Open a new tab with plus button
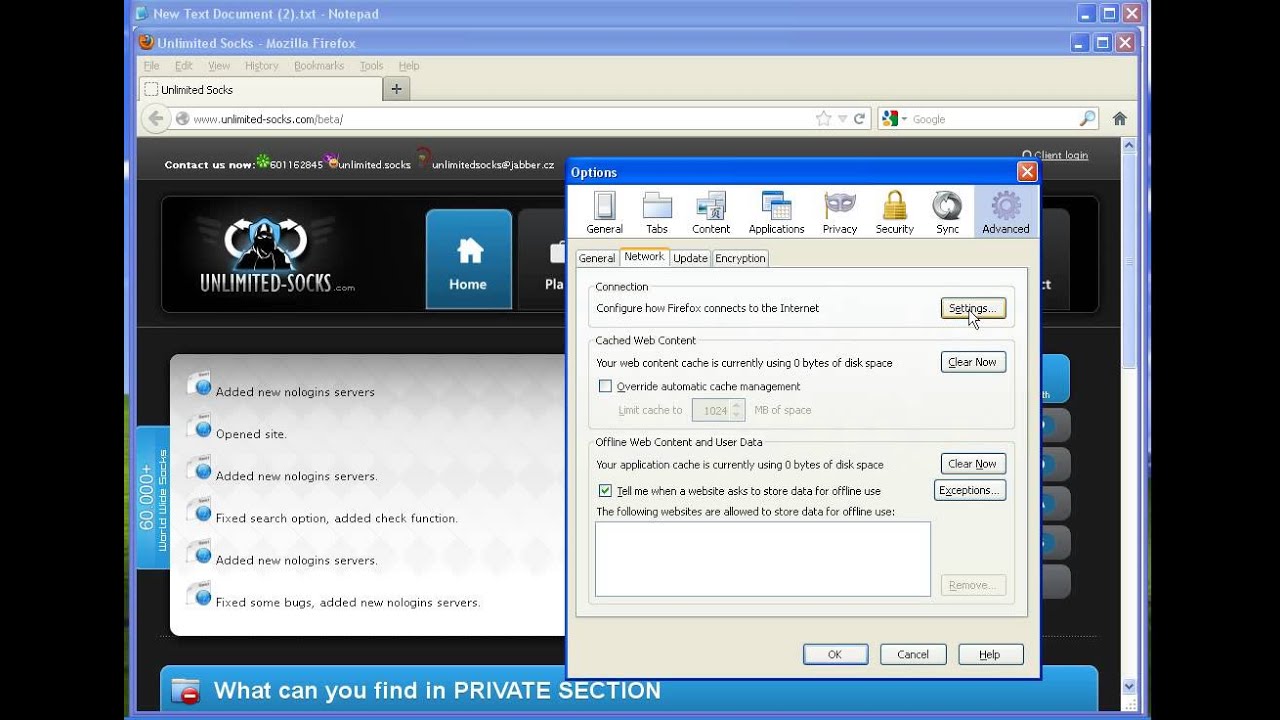The height and width of the screenshot is (720, 1280). click(x=396, y=89)
